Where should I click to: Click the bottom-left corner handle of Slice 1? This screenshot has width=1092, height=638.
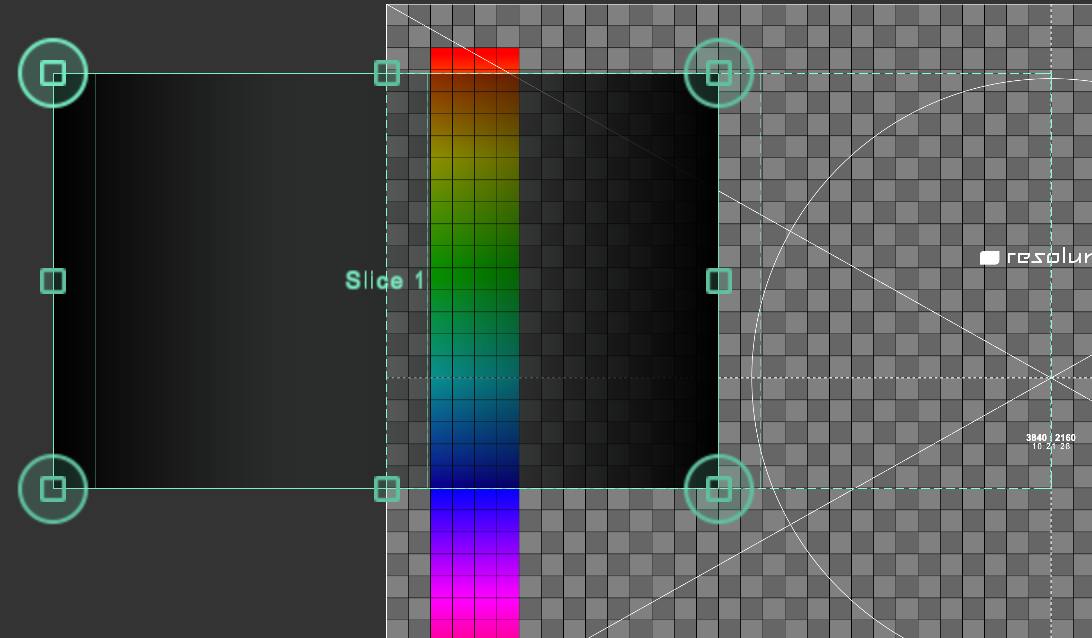coord(53,488)
